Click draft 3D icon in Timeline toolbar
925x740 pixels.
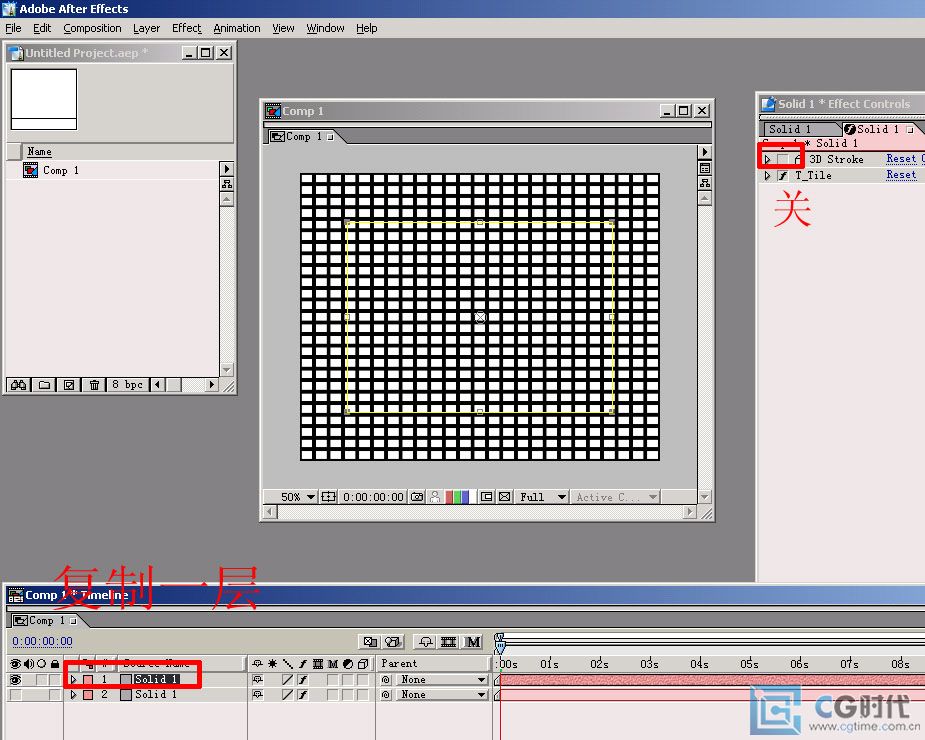pos(393,641)
